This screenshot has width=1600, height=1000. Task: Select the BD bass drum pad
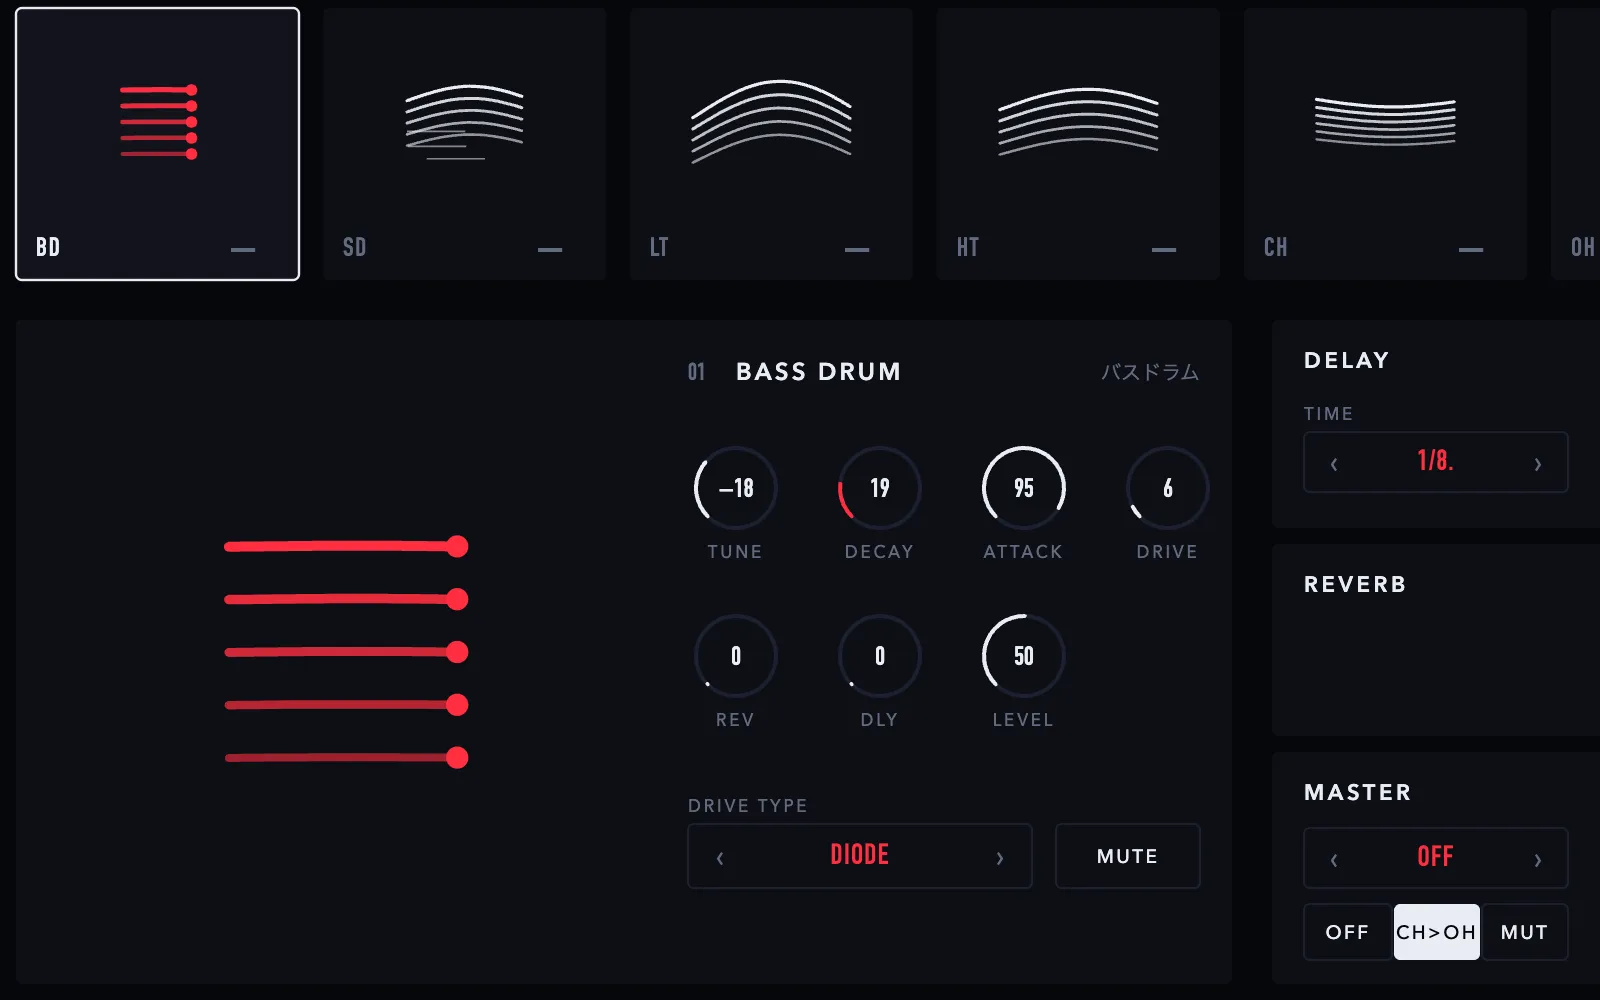(x=157, y=144)
